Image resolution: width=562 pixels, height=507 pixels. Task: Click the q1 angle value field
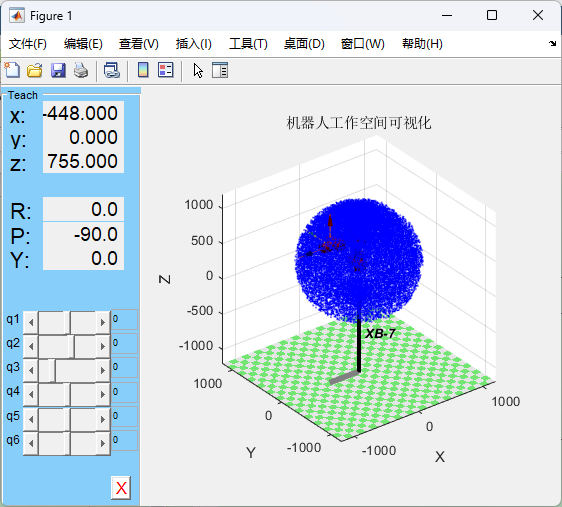pyautogui.click(x=124, y=319)
